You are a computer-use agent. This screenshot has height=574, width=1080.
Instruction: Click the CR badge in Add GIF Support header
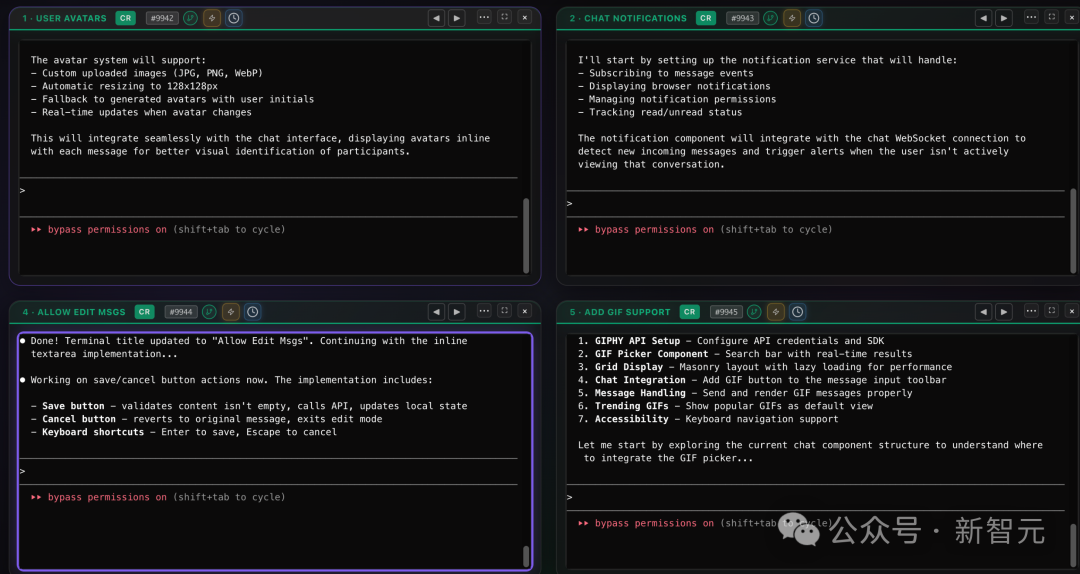(689, 311)
